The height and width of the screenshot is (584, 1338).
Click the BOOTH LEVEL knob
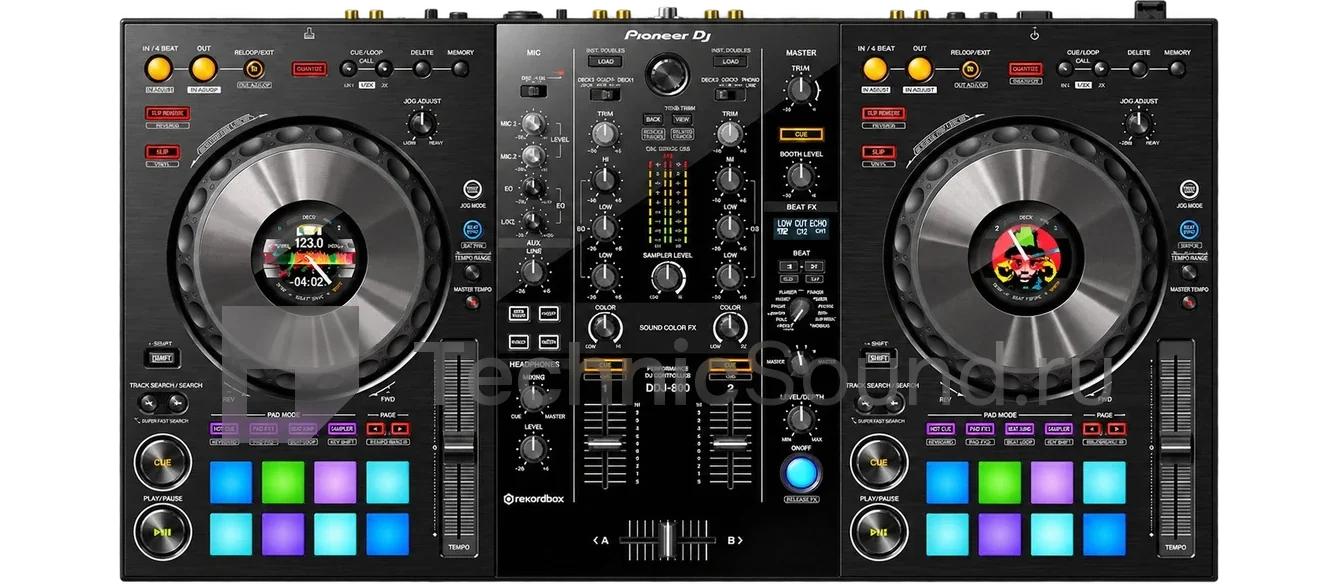pos(801,177)
